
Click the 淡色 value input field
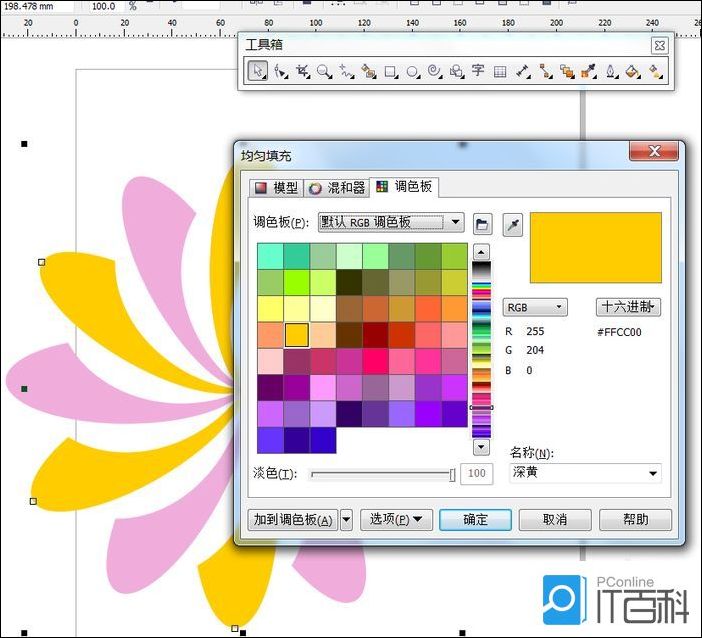(476, 473)
